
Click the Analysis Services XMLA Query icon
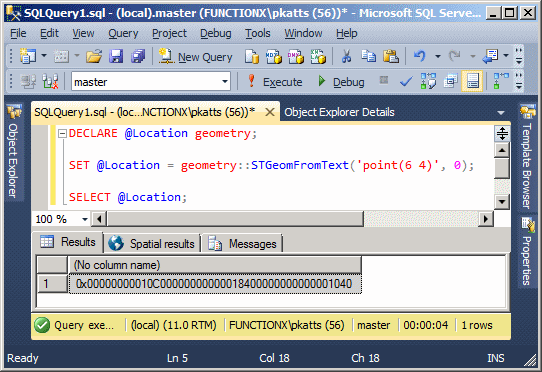(x=318, y=56)
